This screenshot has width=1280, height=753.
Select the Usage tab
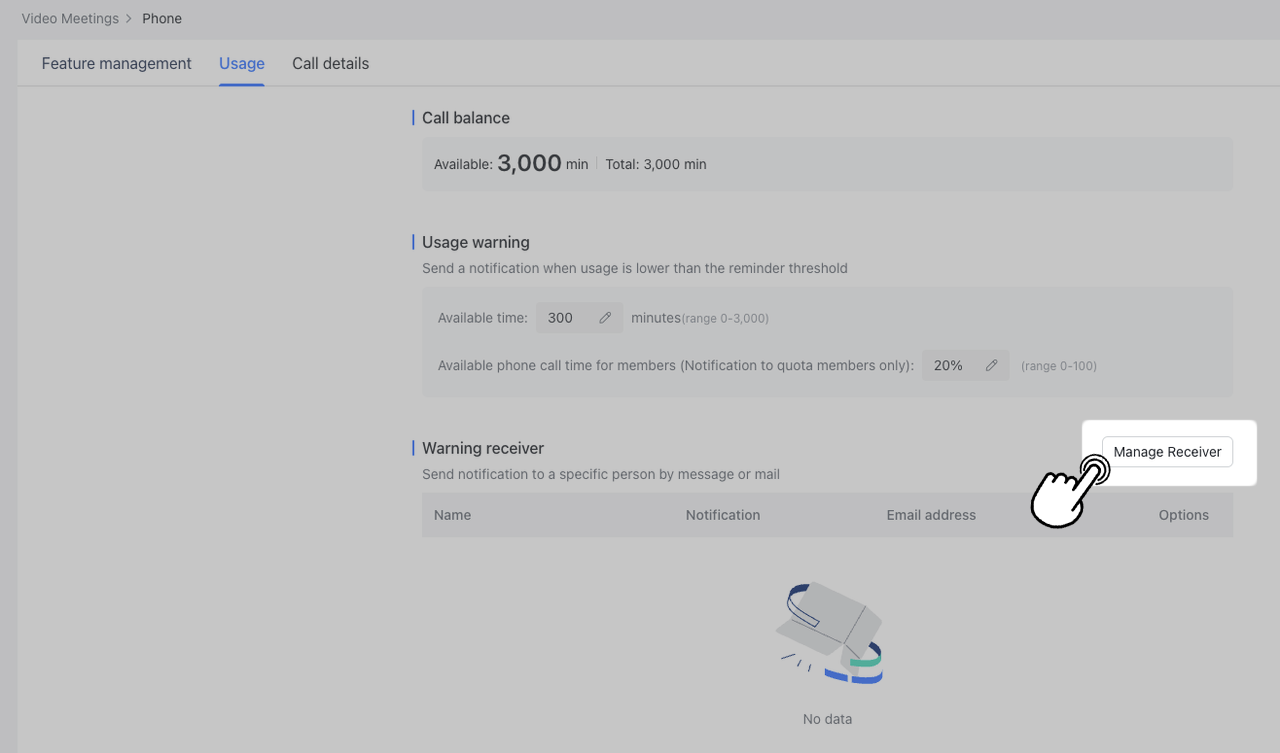(242, 64)
